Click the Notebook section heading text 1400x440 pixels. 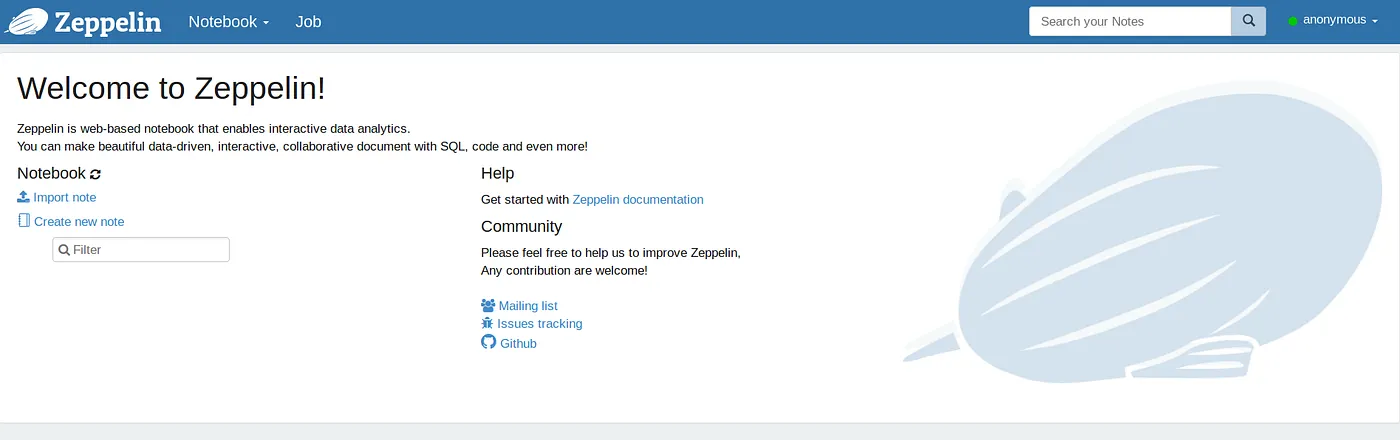tap(52, 173)
